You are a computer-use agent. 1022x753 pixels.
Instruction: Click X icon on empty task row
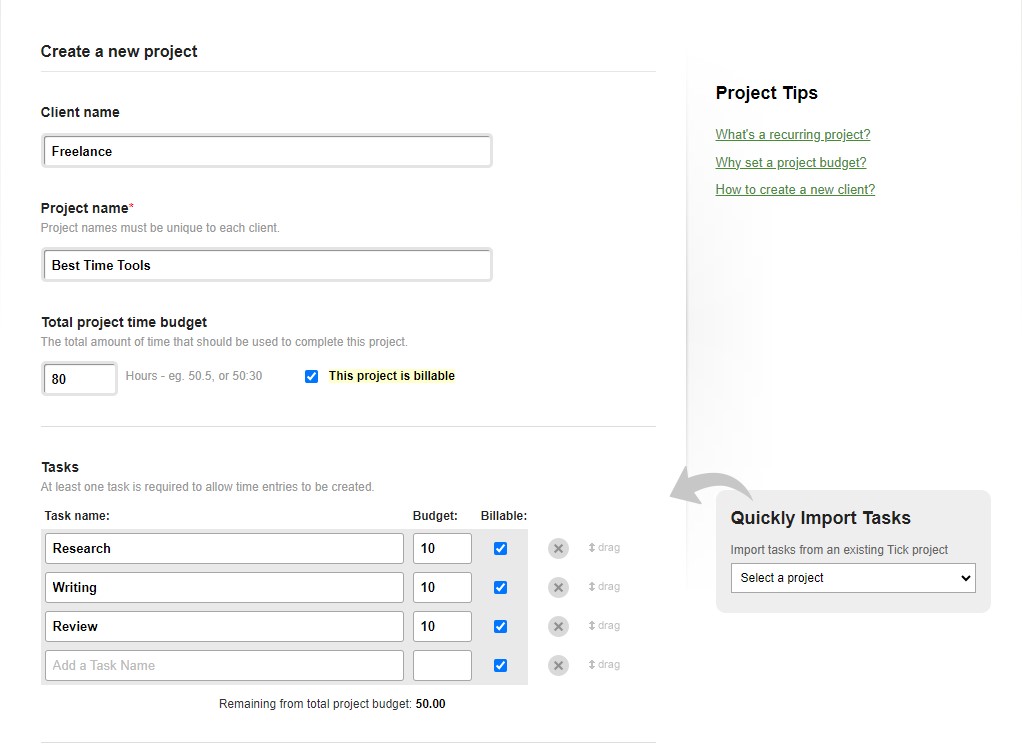(x=558, y=665)
